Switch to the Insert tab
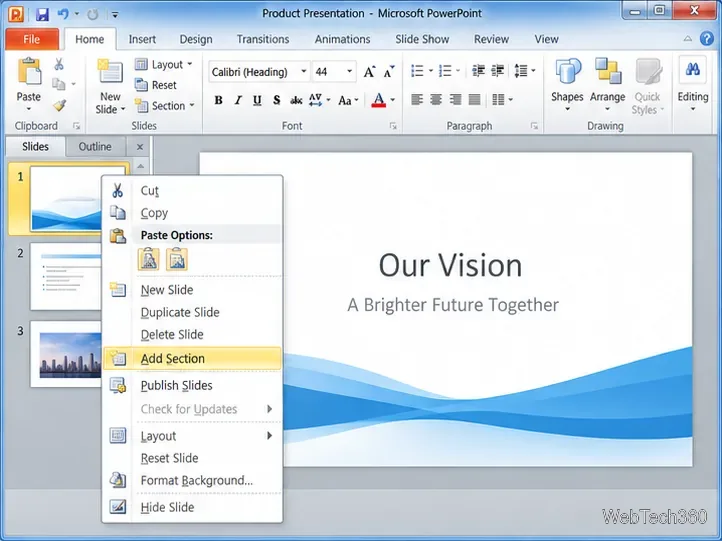Screen dimensions: 722x541 click(x=142, y=39)
